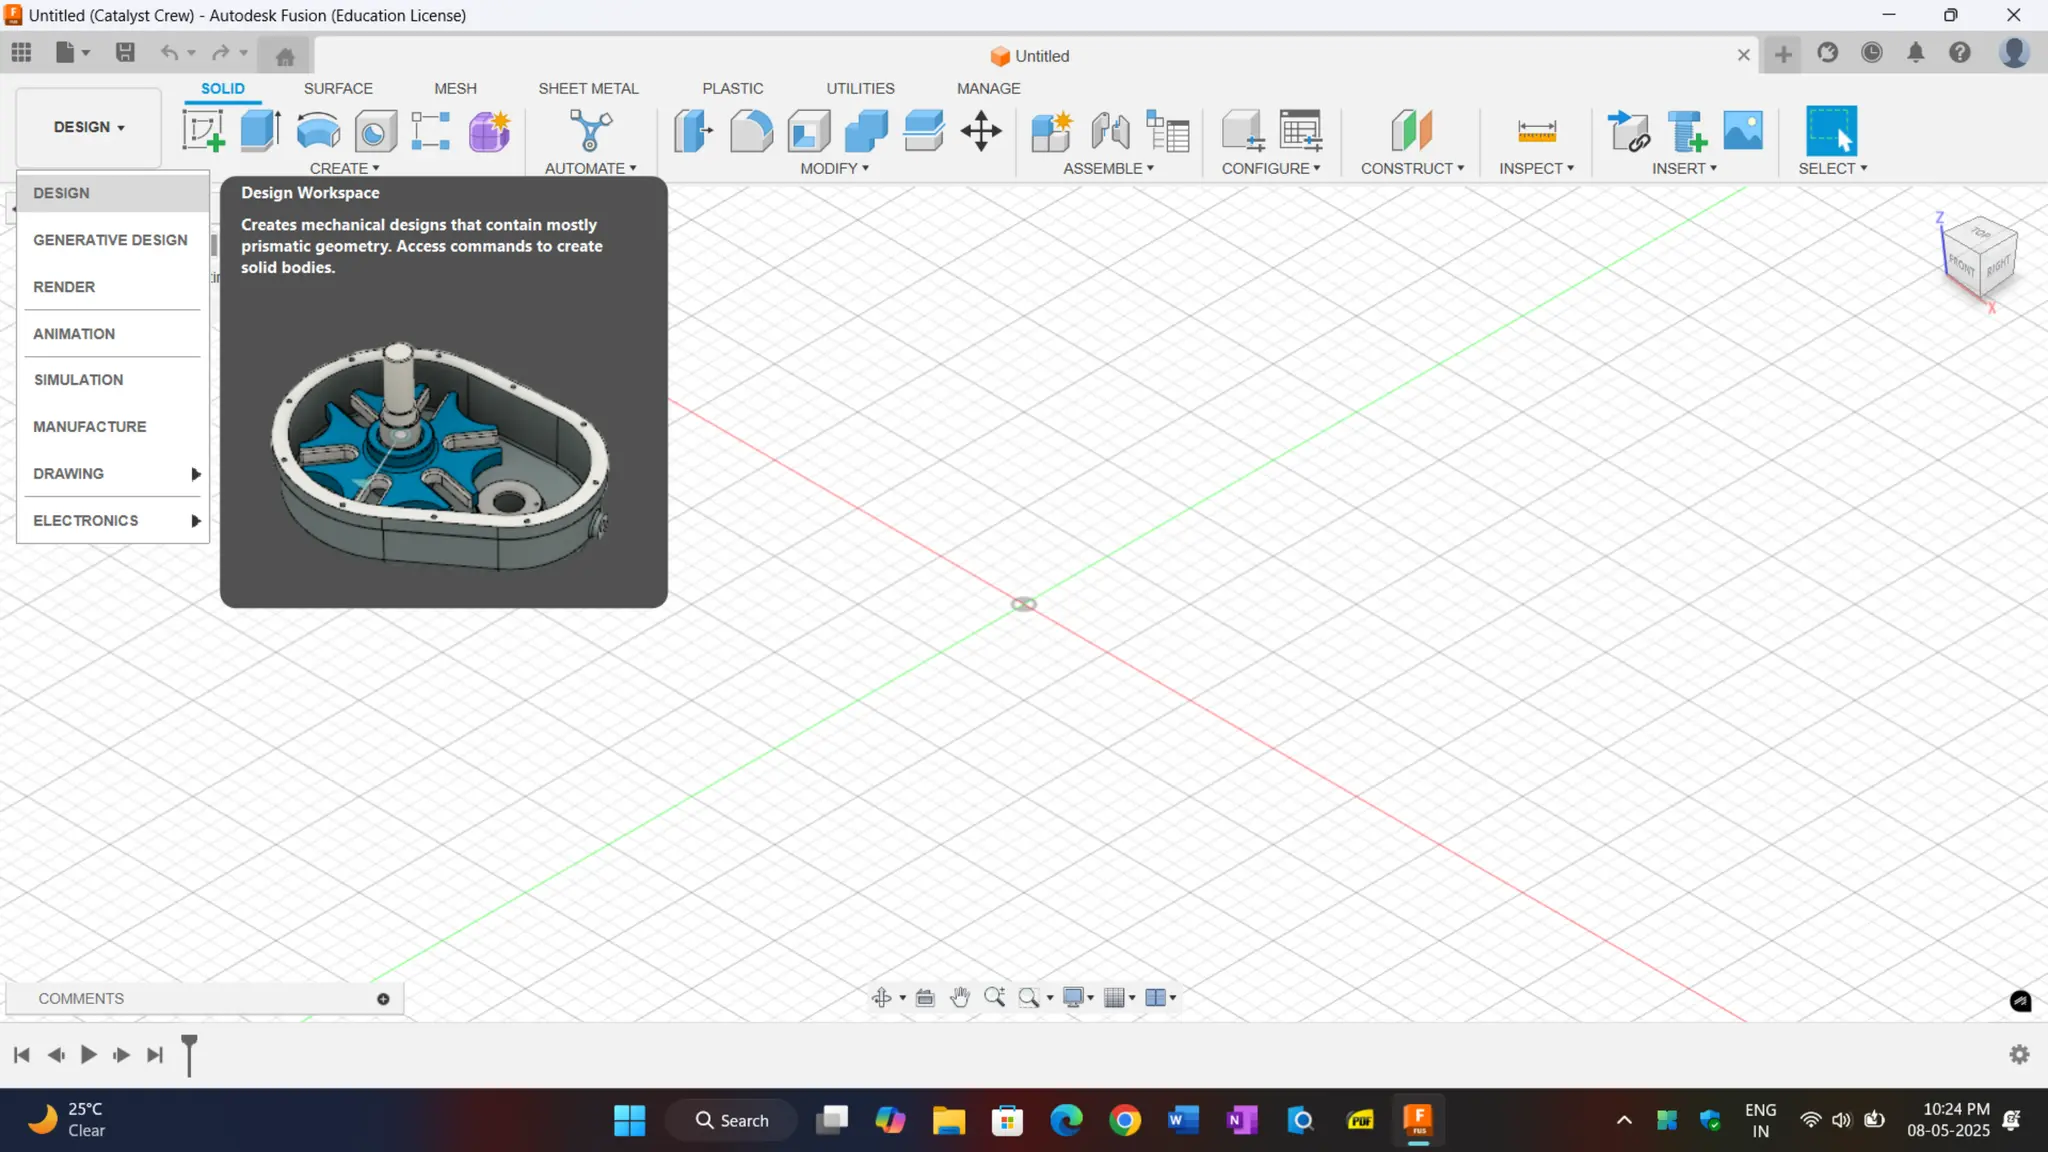This screenshot has height=1152, width=2048.
Task: Expand the MODIFY dropdown menu
Action: [834, 168]
